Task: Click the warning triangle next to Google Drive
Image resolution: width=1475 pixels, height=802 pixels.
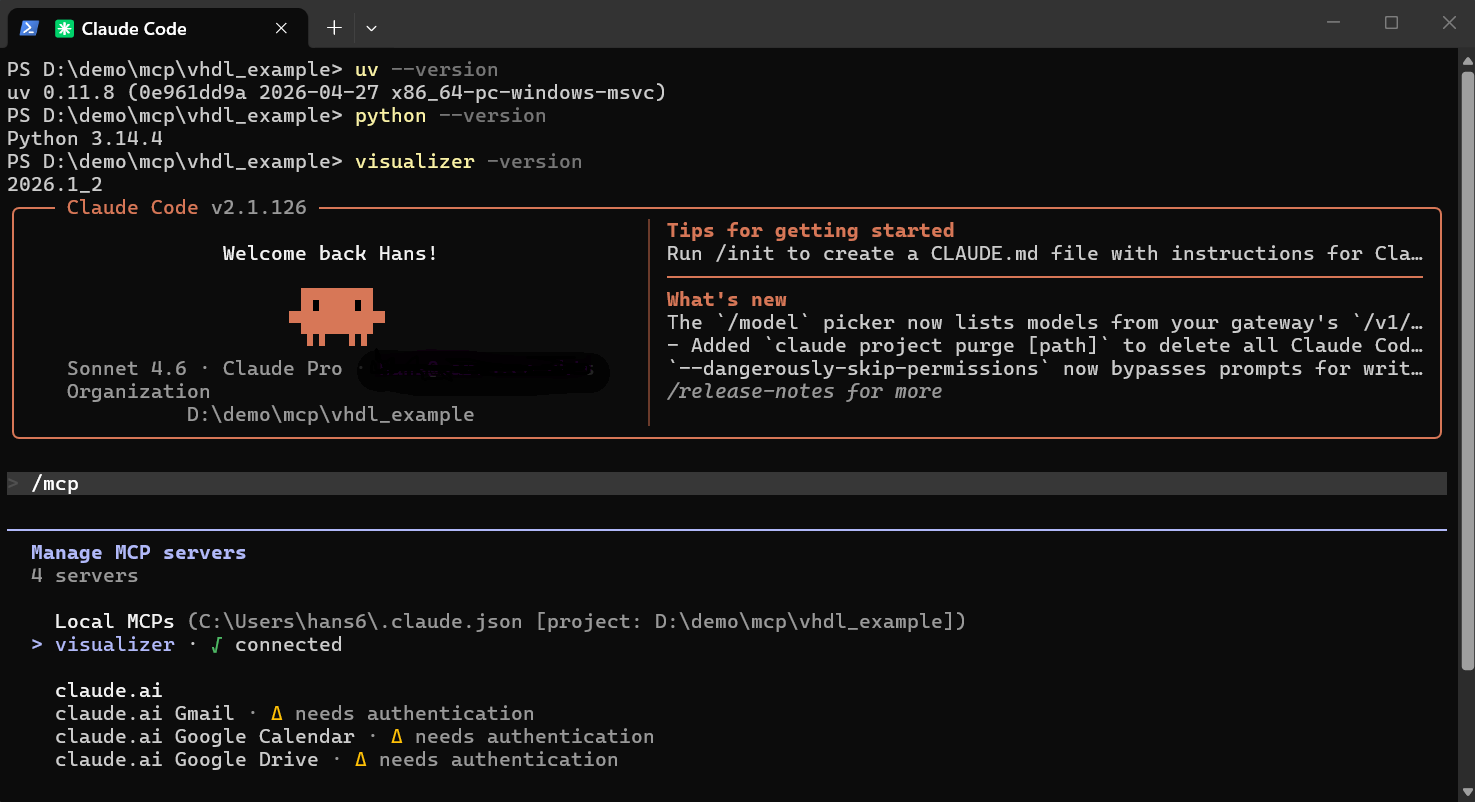Action: (x=361, y=760)
